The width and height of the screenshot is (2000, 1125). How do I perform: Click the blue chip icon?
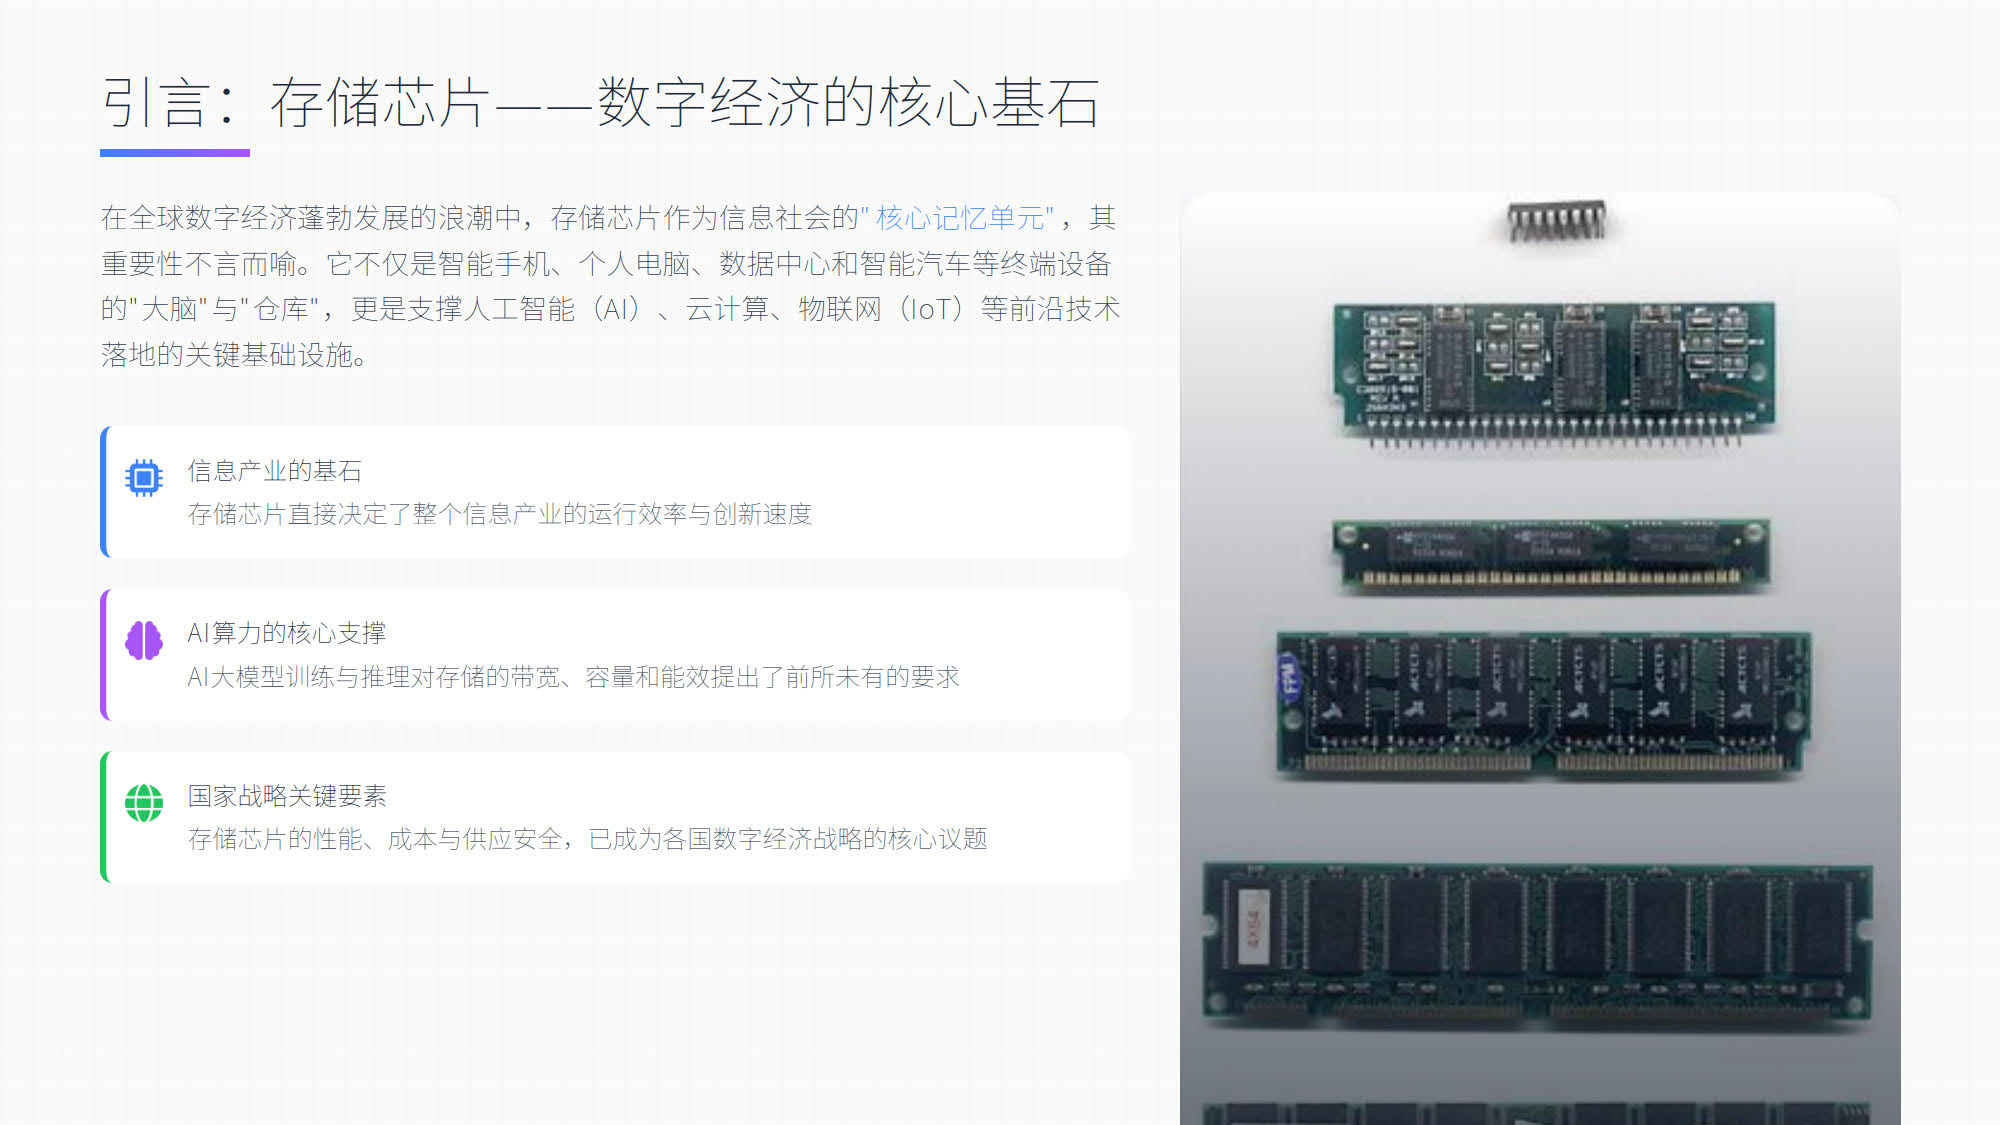(x=143, y=479)
